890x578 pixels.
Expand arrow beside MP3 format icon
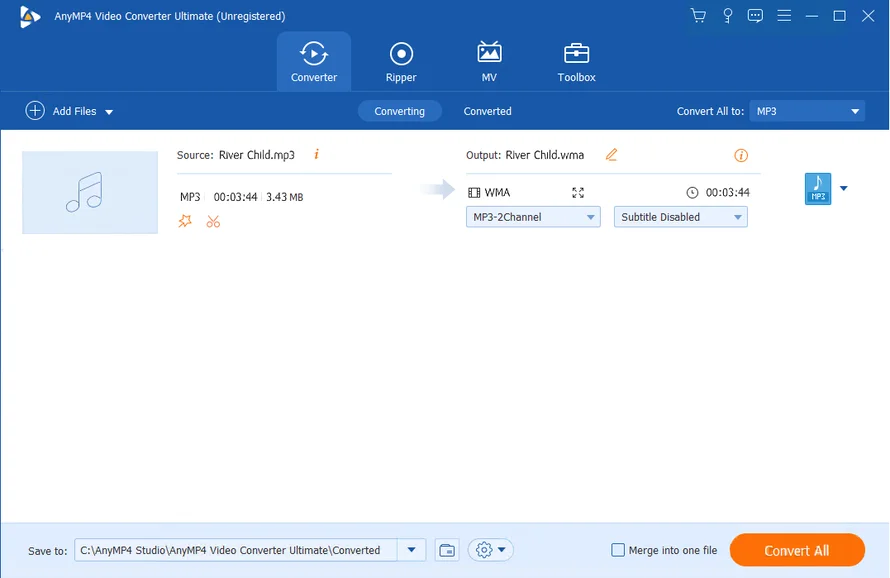(843, 189)
